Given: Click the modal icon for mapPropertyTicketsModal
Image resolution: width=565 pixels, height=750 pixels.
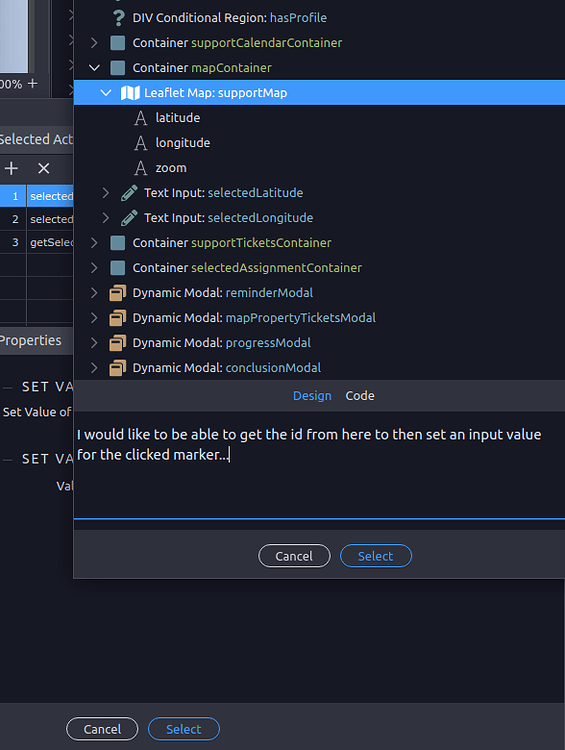Looking at the screenshot, I should [x=118, y=318].
